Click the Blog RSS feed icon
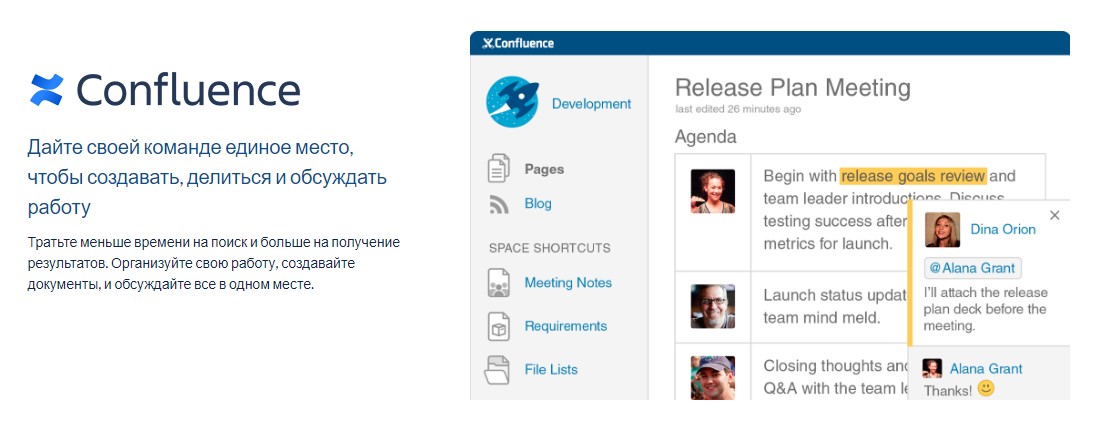The height and width of the screenshot is (444, 1115). (x=498, y=204)
